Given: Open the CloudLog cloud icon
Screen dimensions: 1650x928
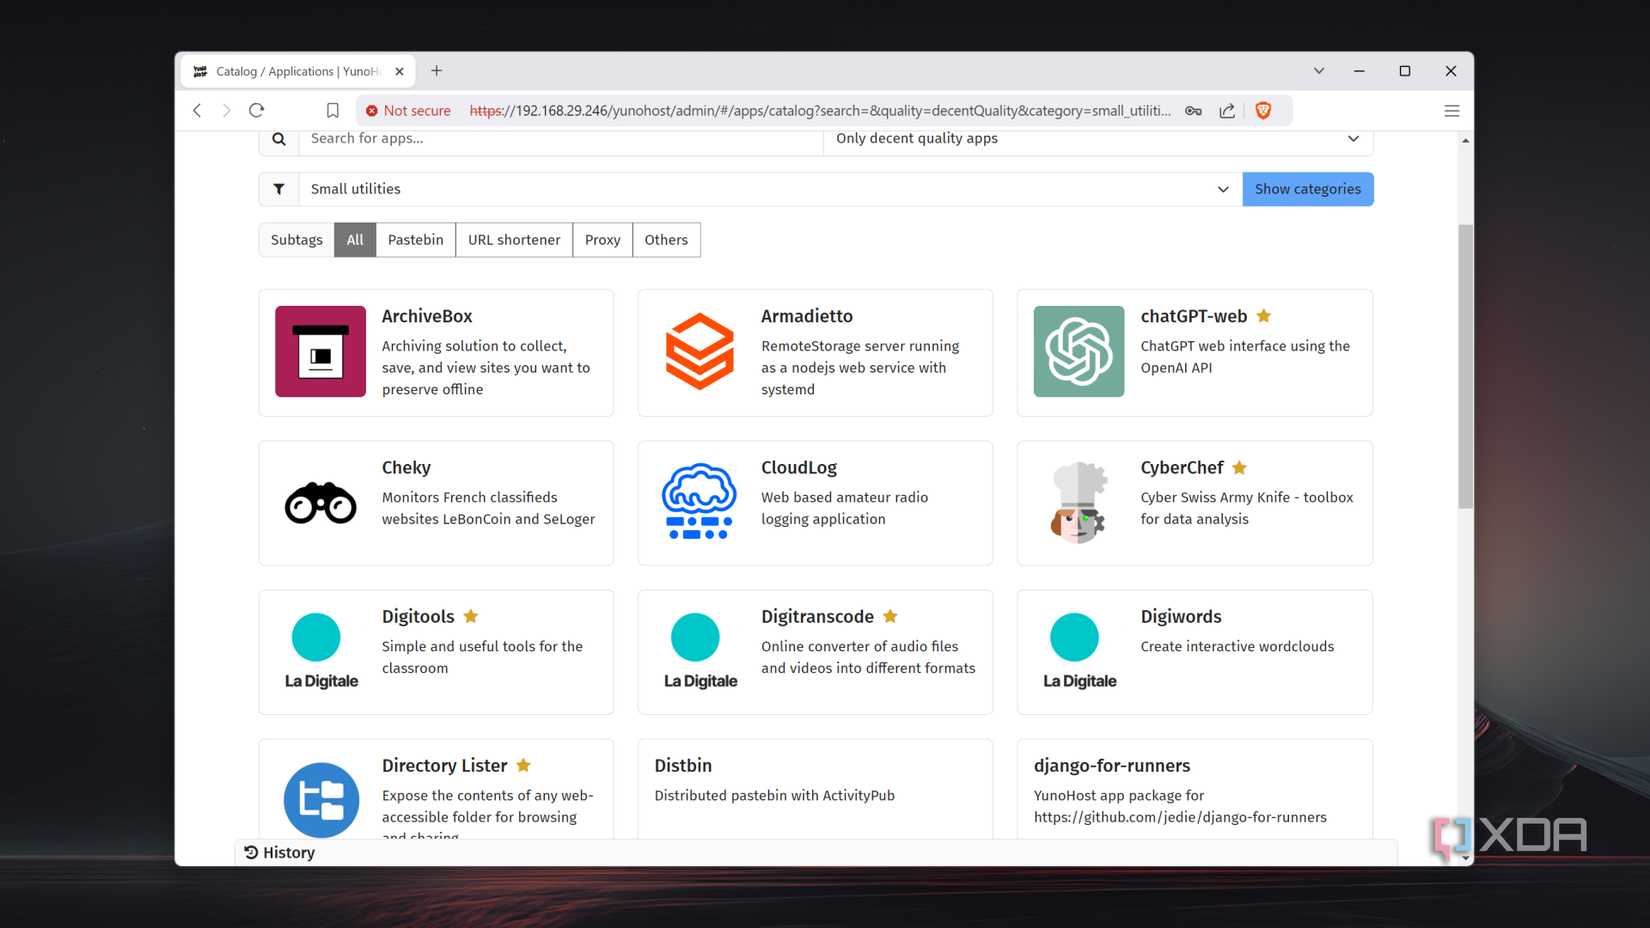Looking at the screenshot, I should [699, 502].
